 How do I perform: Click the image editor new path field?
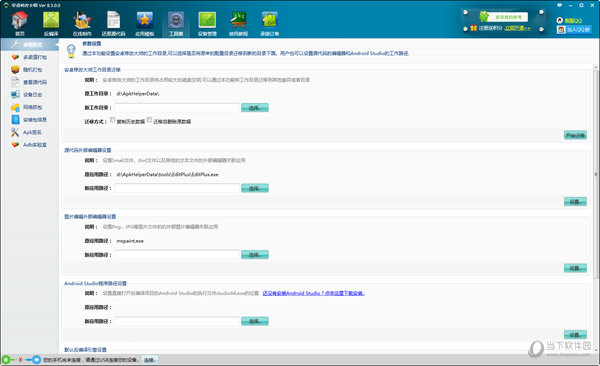point(177,255)
